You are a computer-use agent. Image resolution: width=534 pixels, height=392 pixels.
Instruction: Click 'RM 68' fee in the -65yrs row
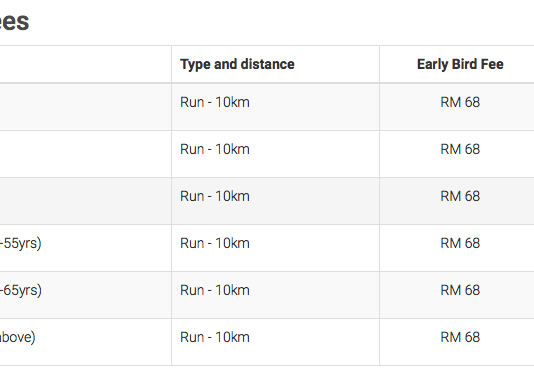coord(460,290)
